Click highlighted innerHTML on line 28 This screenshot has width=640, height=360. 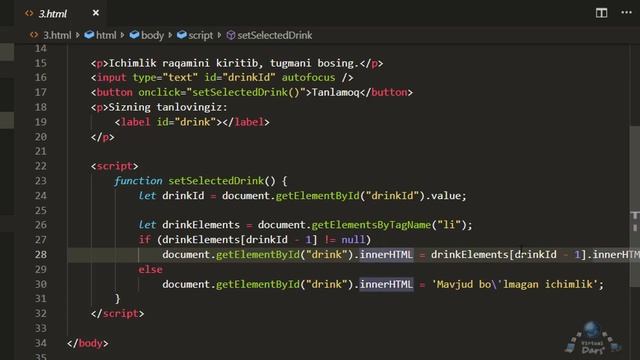coord(386,255)
